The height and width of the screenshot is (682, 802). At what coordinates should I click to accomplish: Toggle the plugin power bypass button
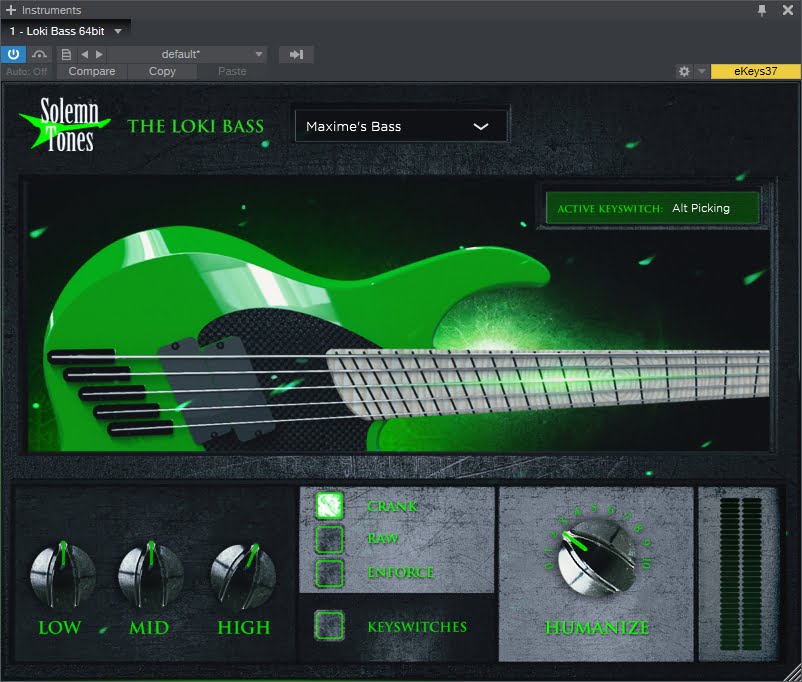(13, 54)
